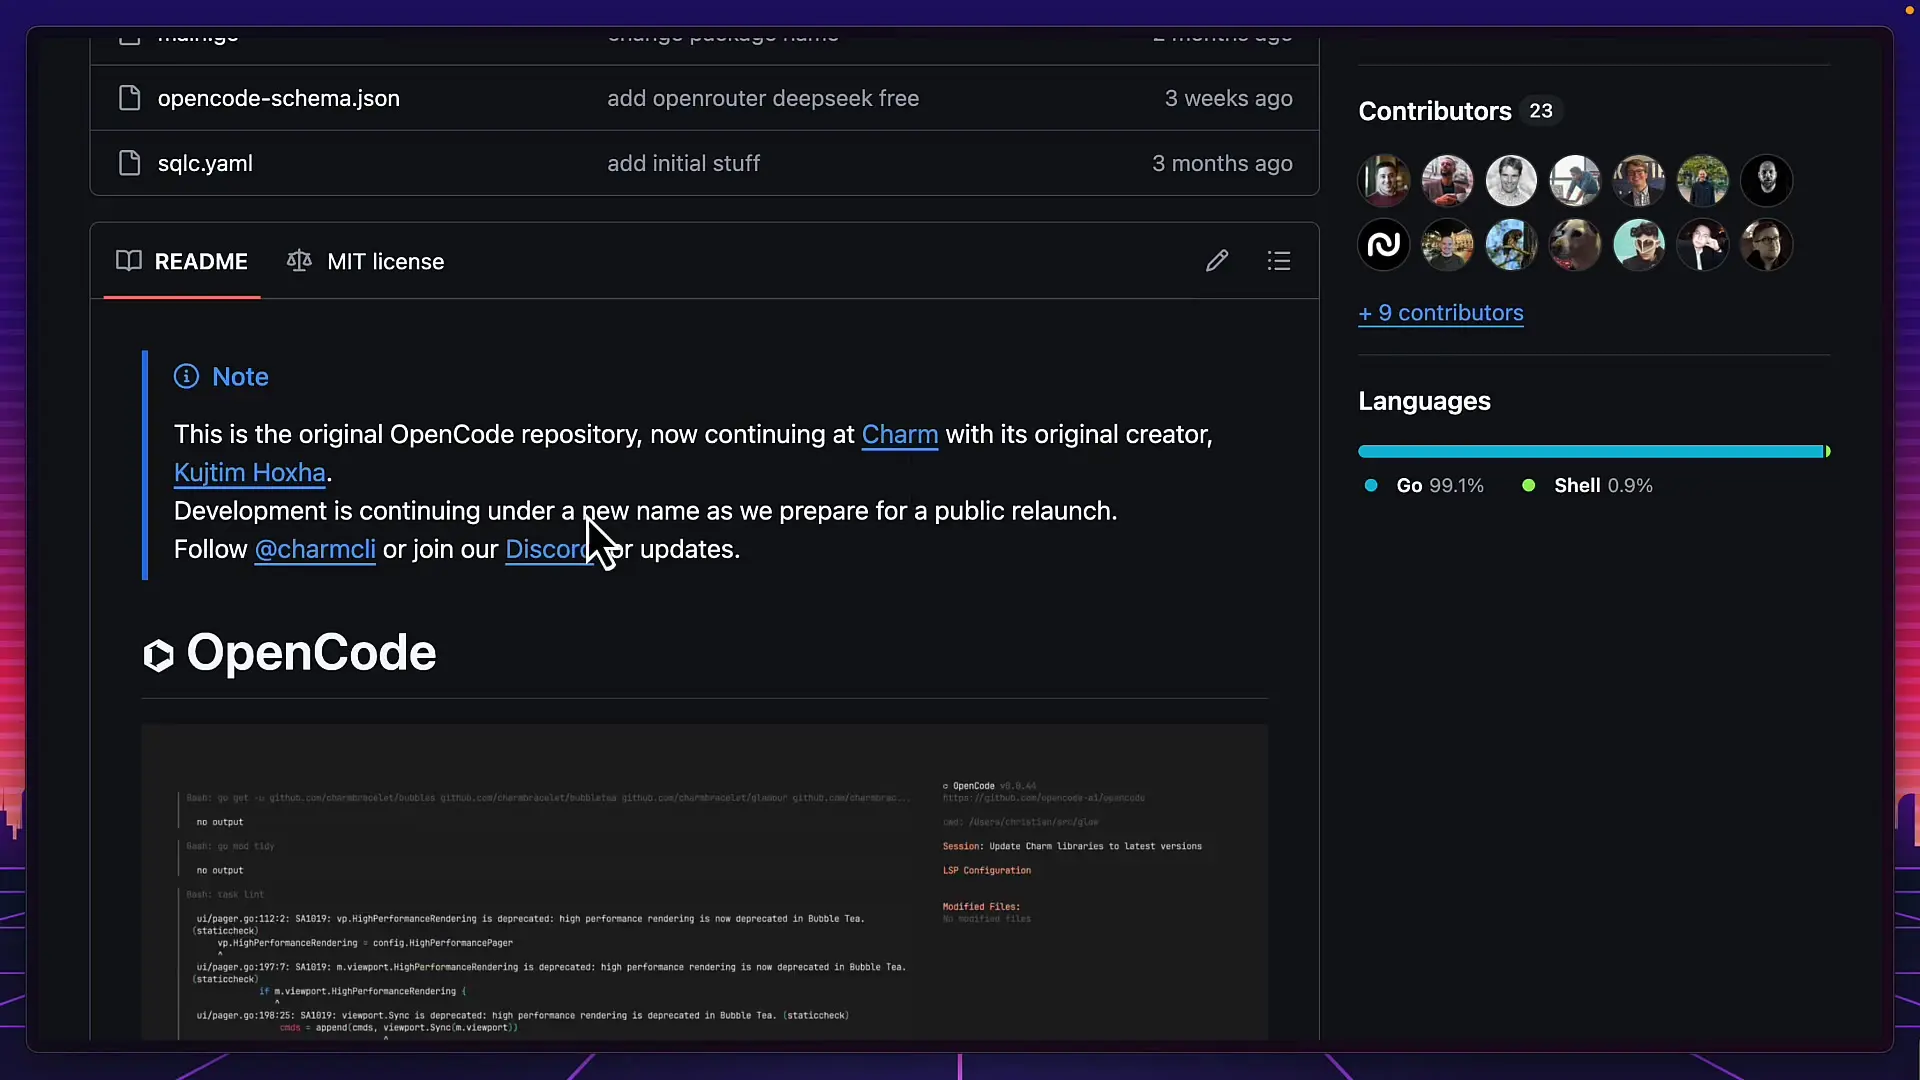
Task: Open the README outline list icon
Action: tap(1279, 261)
